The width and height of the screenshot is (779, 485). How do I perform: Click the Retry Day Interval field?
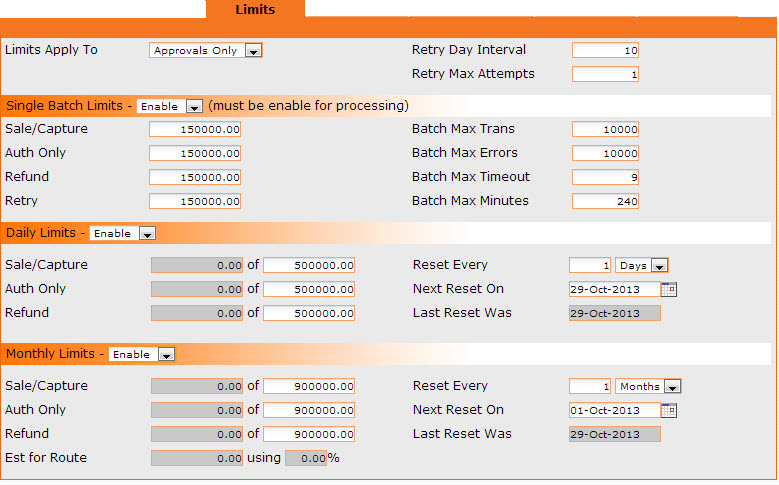click(x=606, y=50)
